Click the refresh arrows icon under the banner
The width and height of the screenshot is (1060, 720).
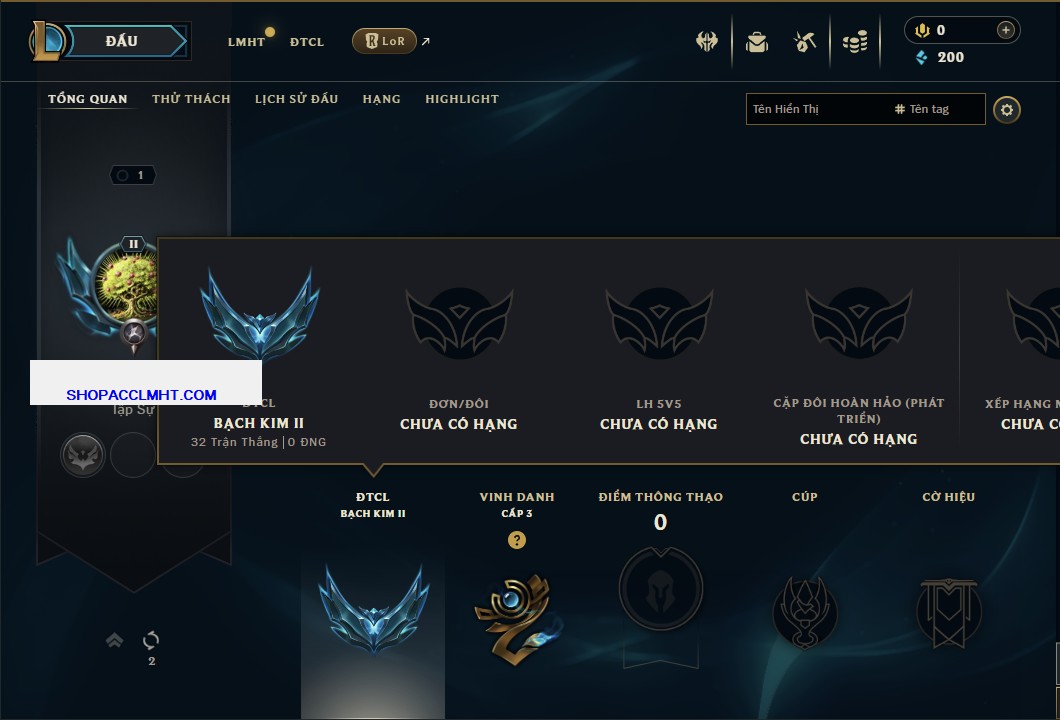coord(151,640)
